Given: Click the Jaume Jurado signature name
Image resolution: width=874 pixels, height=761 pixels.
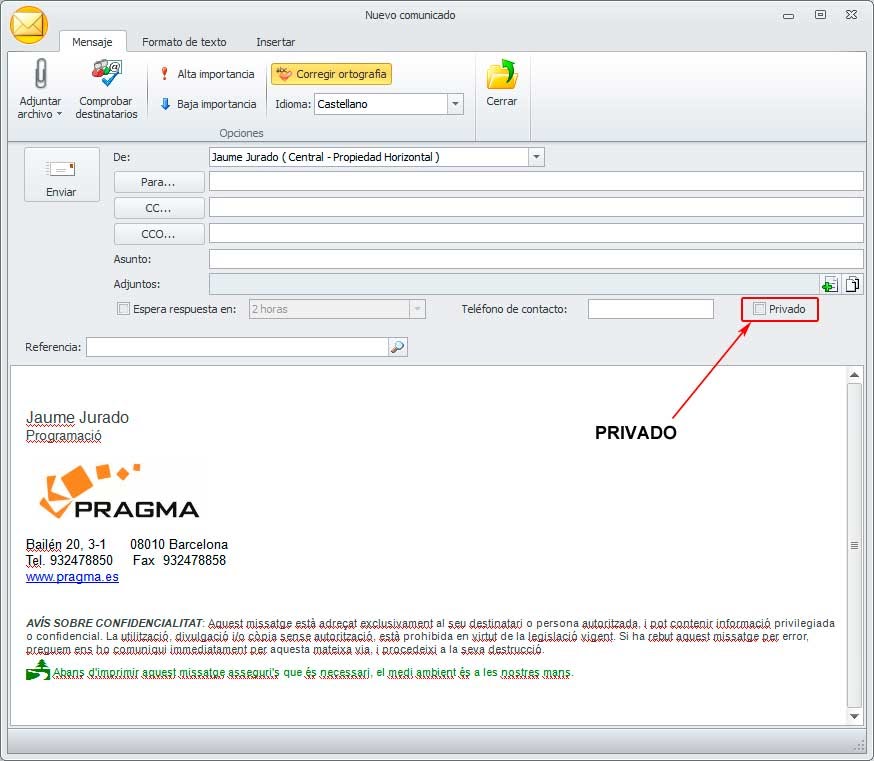Looking at the screenshot, I should [x=77, y=417].
